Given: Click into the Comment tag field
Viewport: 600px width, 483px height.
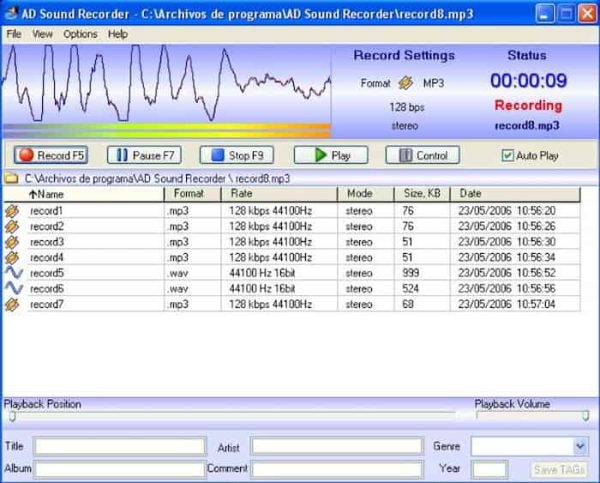Looking at the screenshot, I should (337, 469).
